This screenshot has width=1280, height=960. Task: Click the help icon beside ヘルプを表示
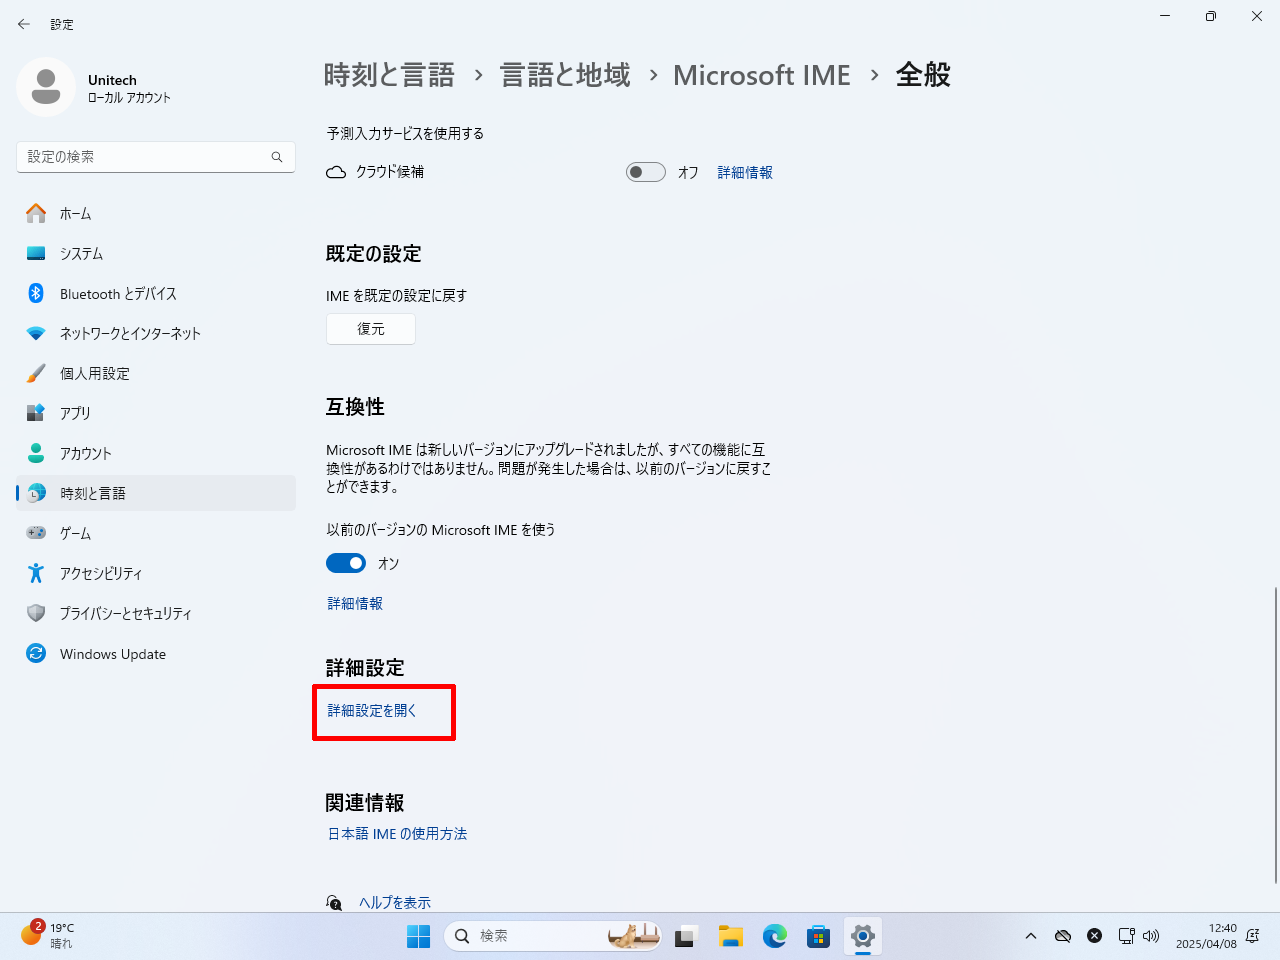(x=334, y=902)
